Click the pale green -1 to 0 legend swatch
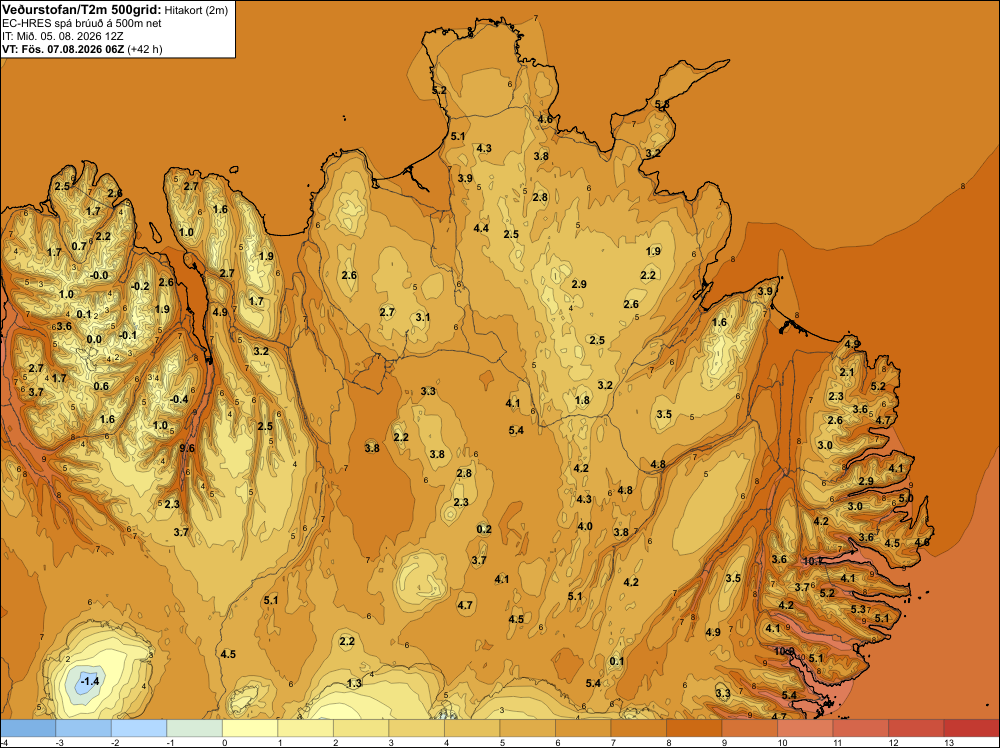This screenshot has width=1000, height=748. 195,728
